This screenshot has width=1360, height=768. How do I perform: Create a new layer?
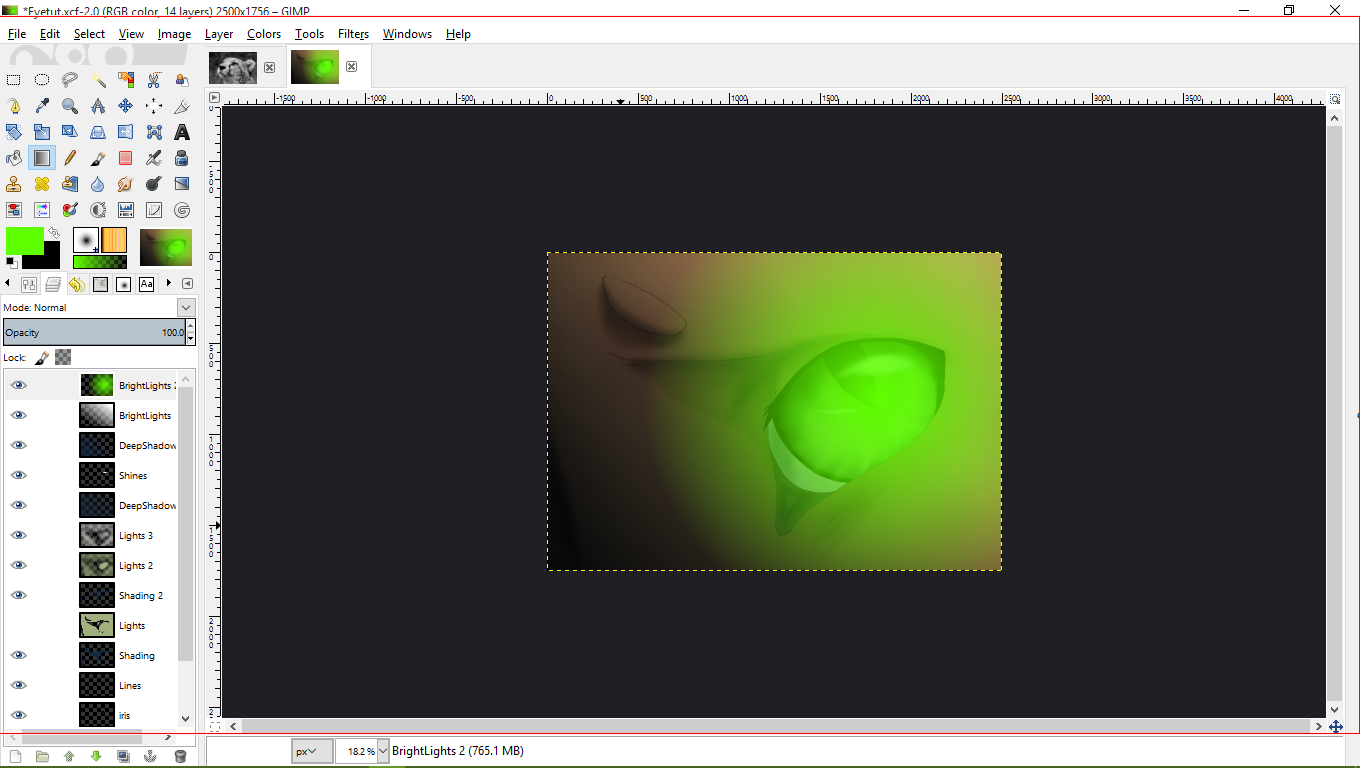coord(15,756)
